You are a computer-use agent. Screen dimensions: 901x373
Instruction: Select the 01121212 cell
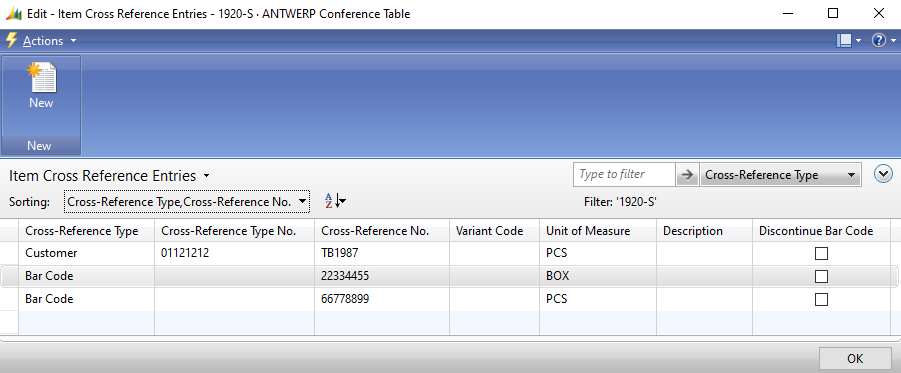point(234,253)
